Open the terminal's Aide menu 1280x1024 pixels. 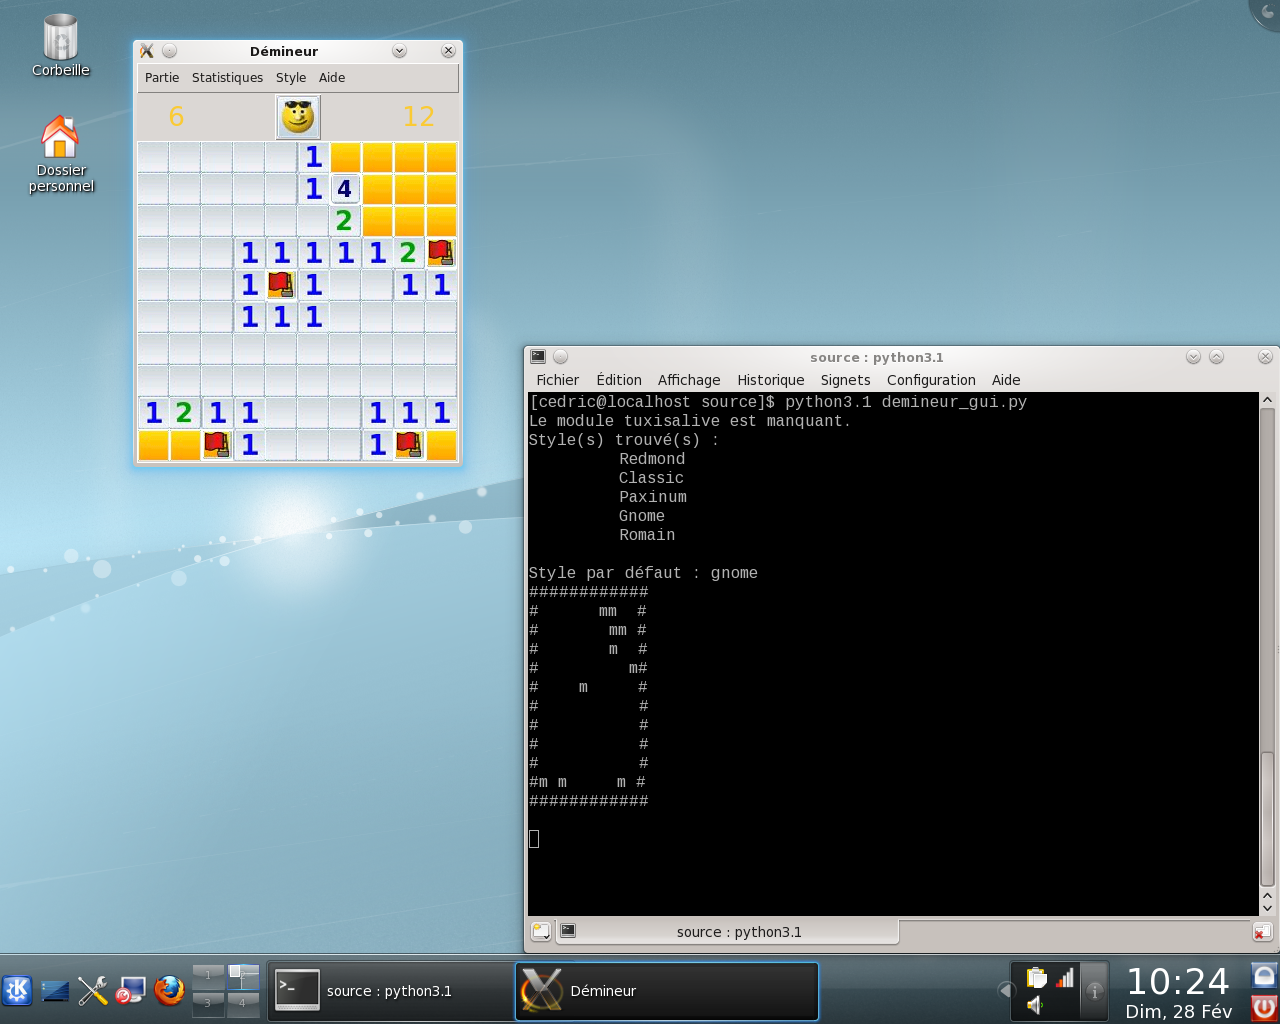point(1006,380)
